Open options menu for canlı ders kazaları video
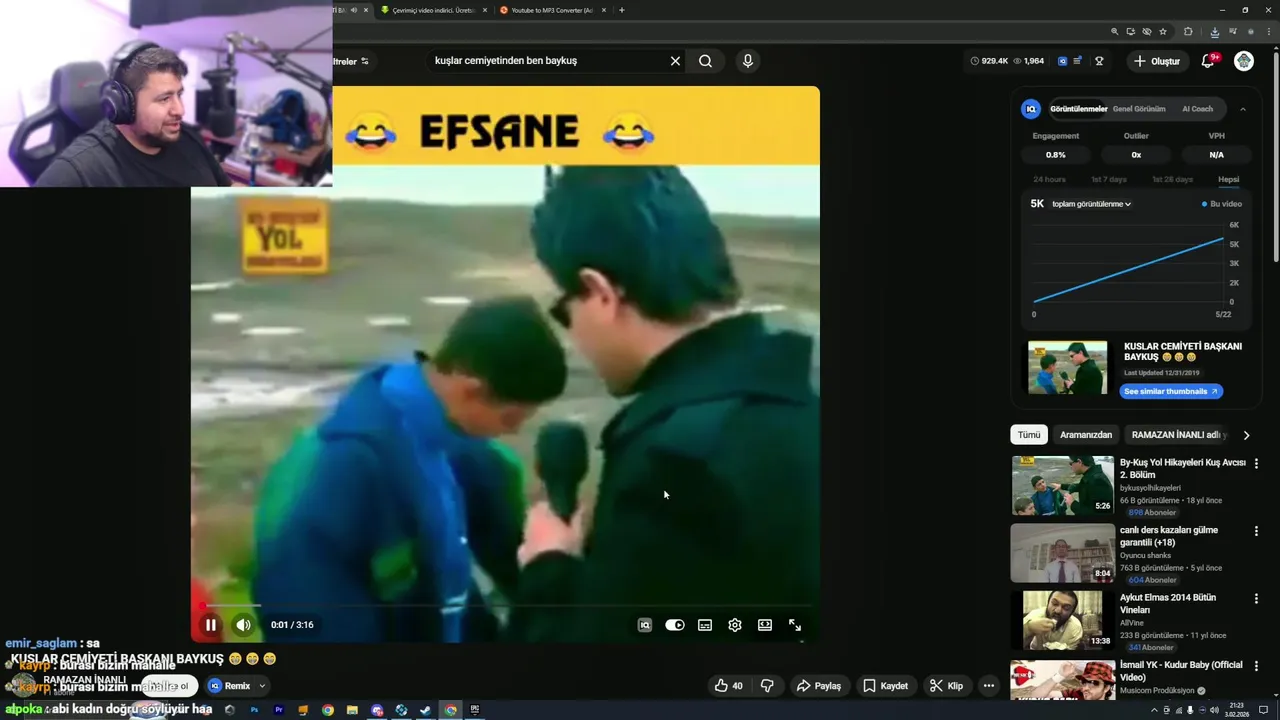Image resolution: width=1280 pixels, height=720 pixels. (1256, 531)
